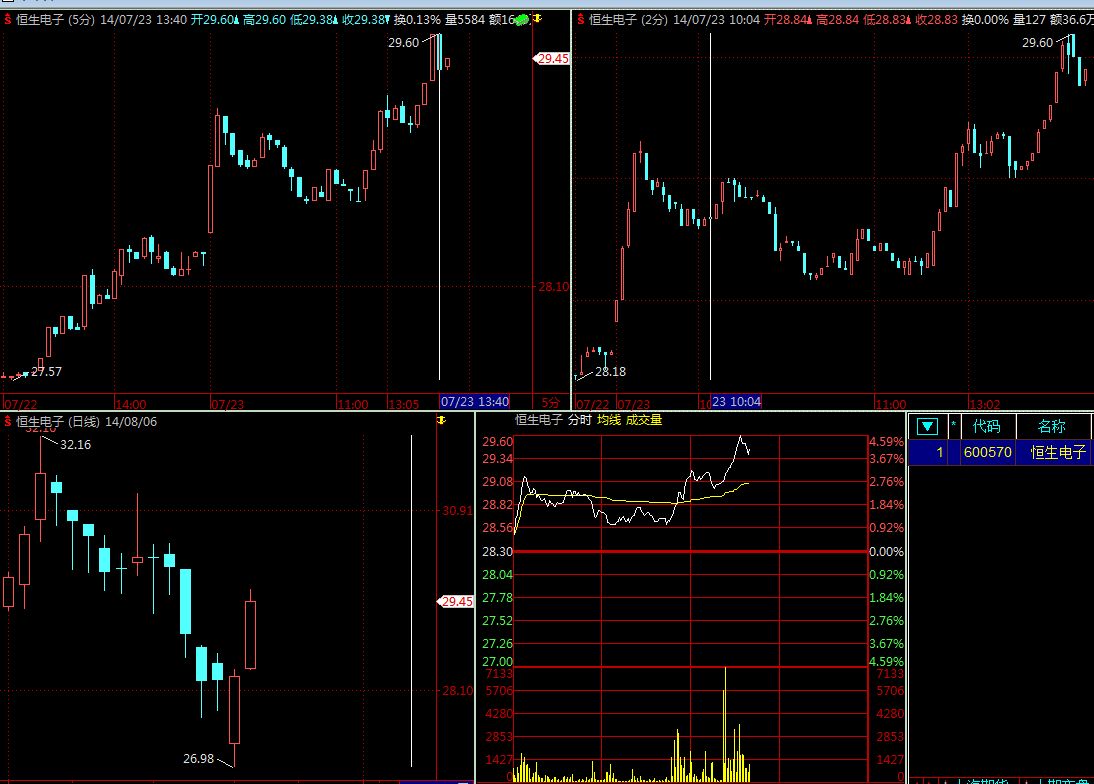Click the 23 10:04 time marker
Screen dimensions: 1094x784
(x=736, y=402)
